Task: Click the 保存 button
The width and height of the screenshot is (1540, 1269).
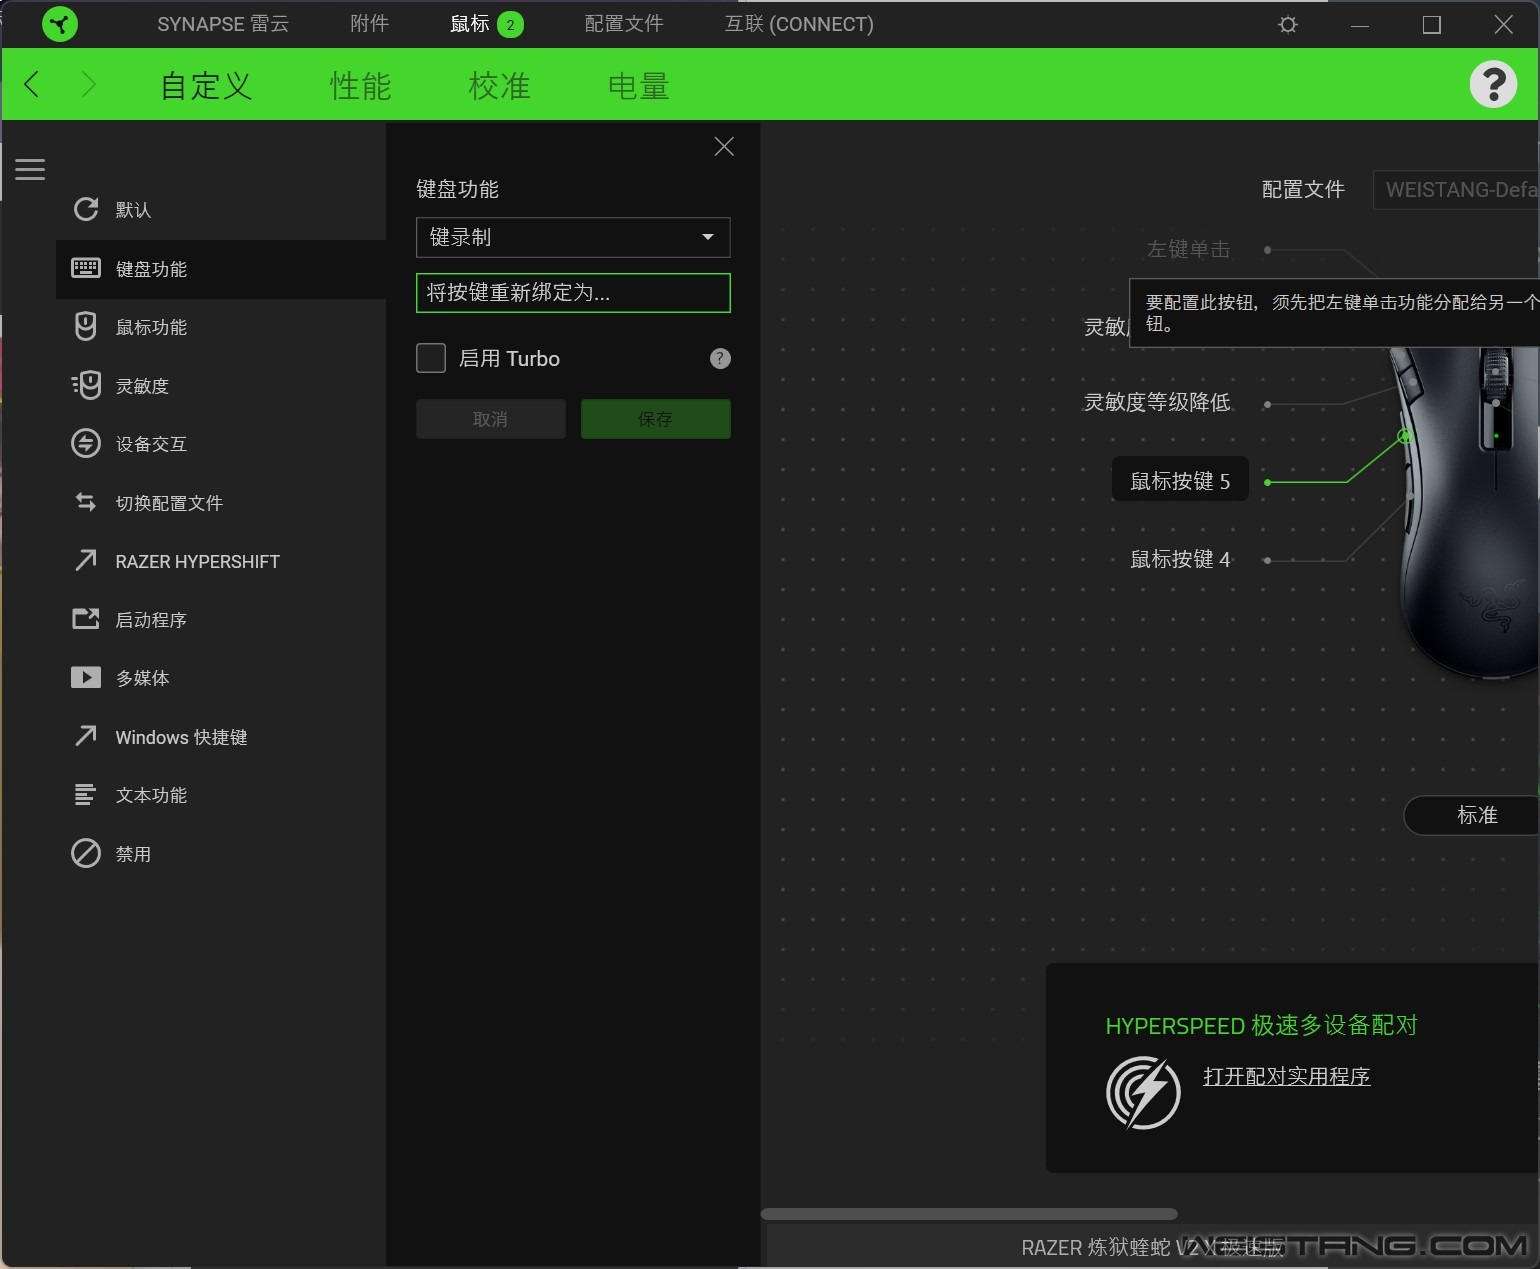Action: coord(656,419)
